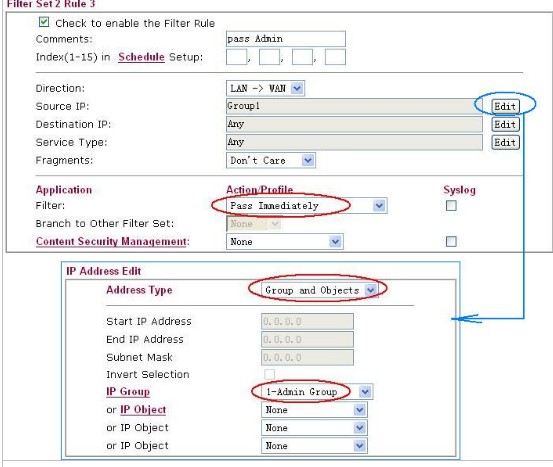This screenshot has height=467, width=553.
Task: Open the second IP Object None dropdown
Action: pyautogui.click(x=314, y=427)
